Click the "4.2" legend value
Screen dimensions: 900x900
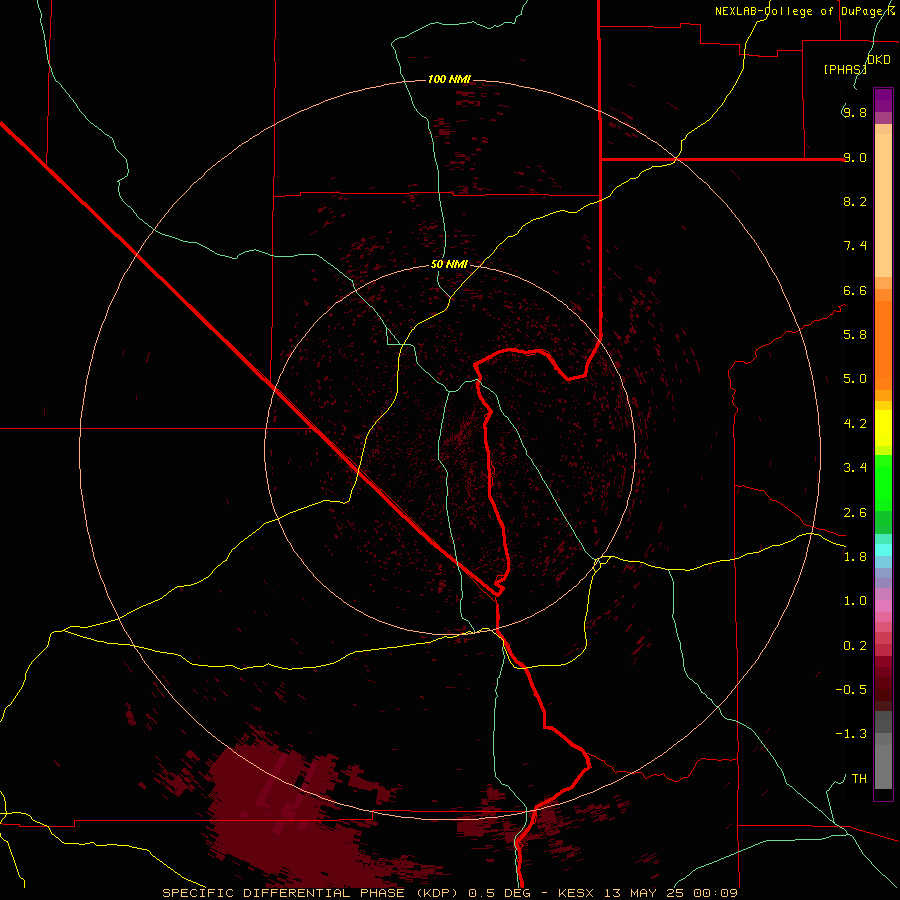855,424
